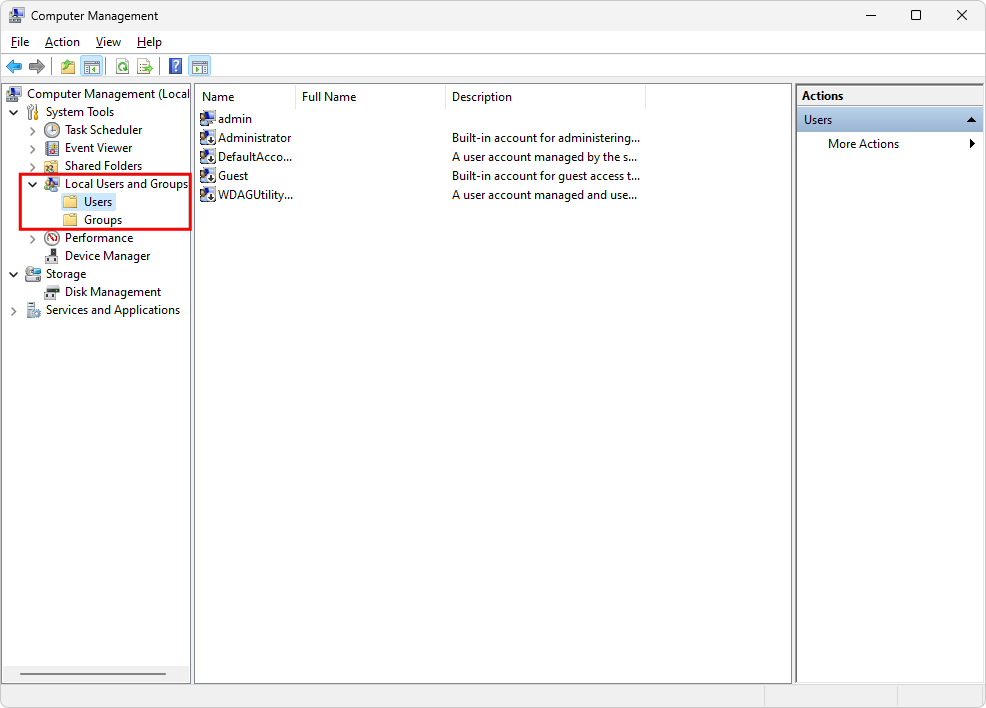The image size is (986, 708).
Task: Toggle the Show/Hide Console Tree icon
Action: 92,66
